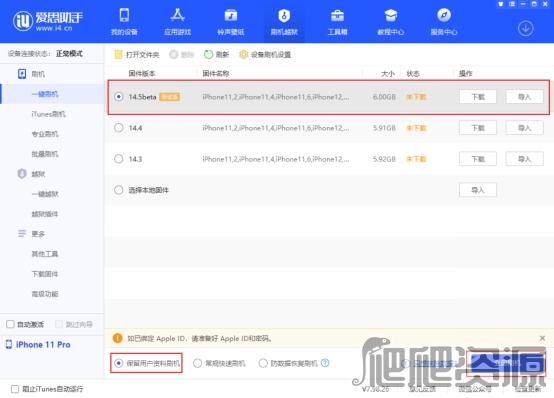This screenshot has height=398, width=554.
Task: Click the orange test-version badge beside 14.5beta
Action: (x=170, y=97)
